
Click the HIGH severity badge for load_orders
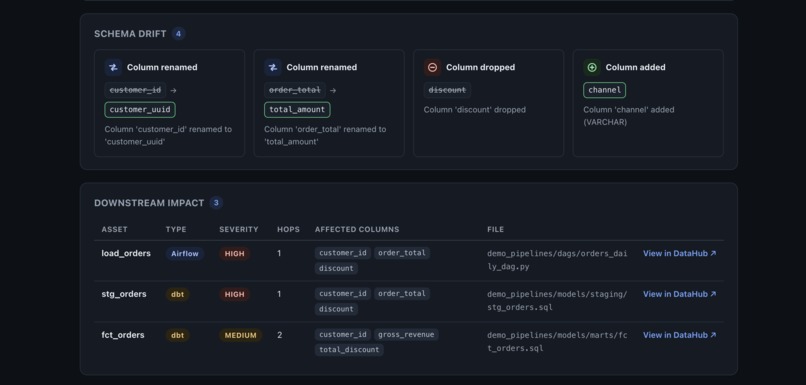234,253
